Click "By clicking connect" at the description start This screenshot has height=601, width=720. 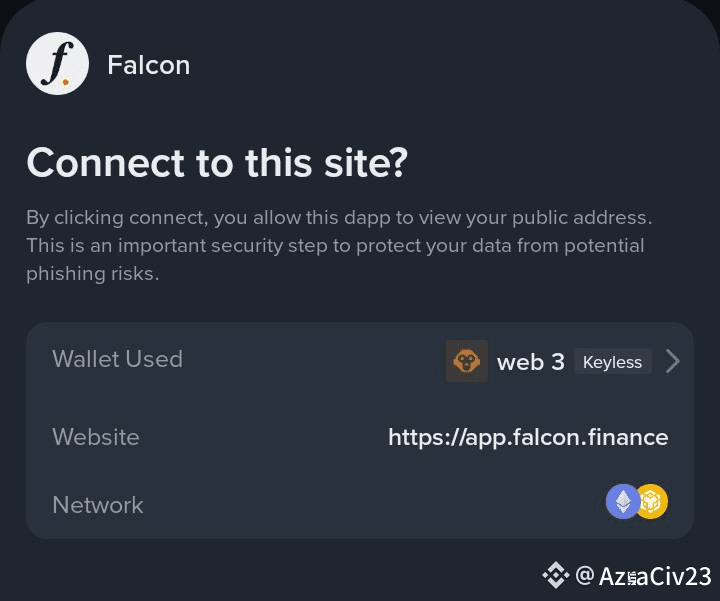pos(109,217)
